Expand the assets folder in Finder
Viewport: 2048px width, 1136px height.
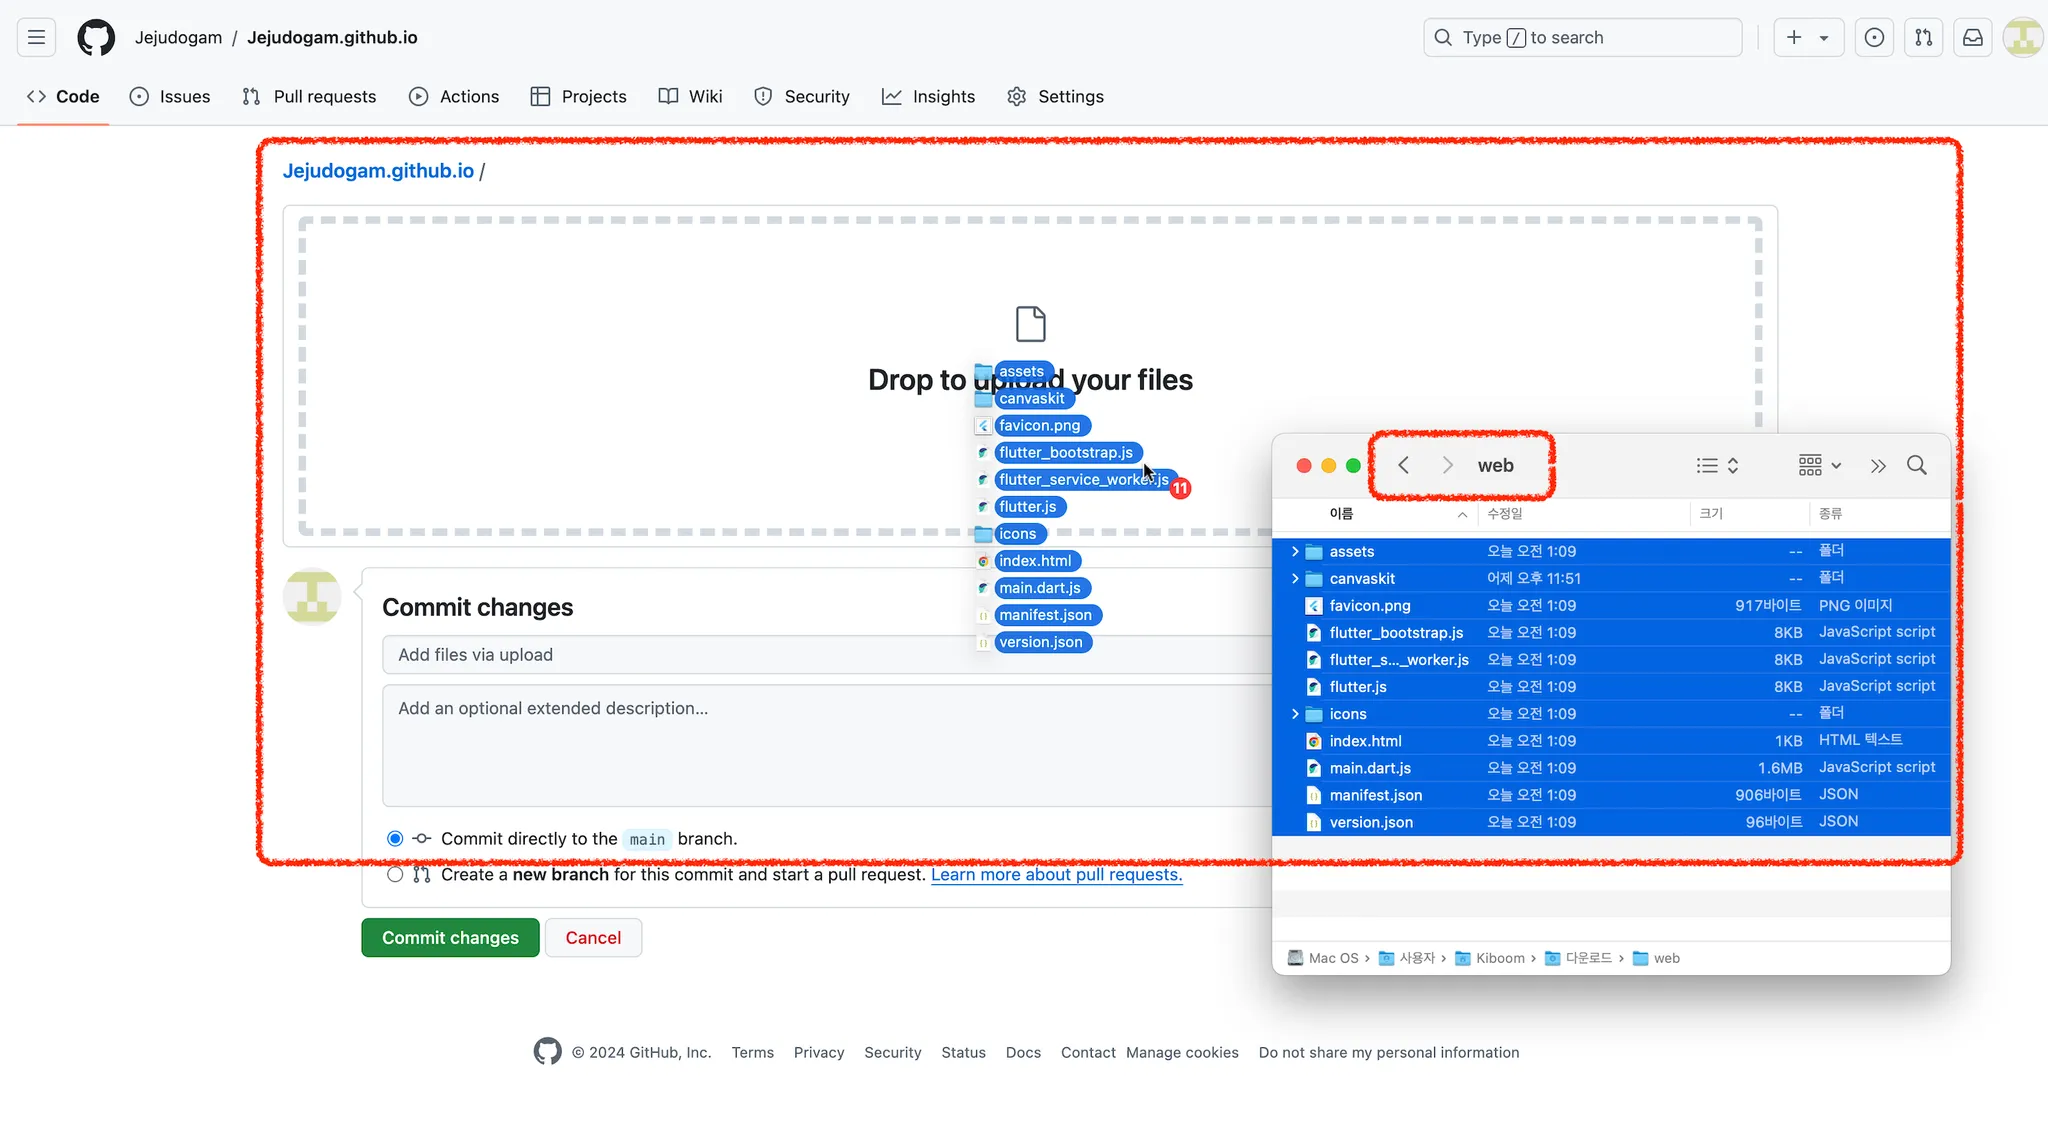point(1295,551)
